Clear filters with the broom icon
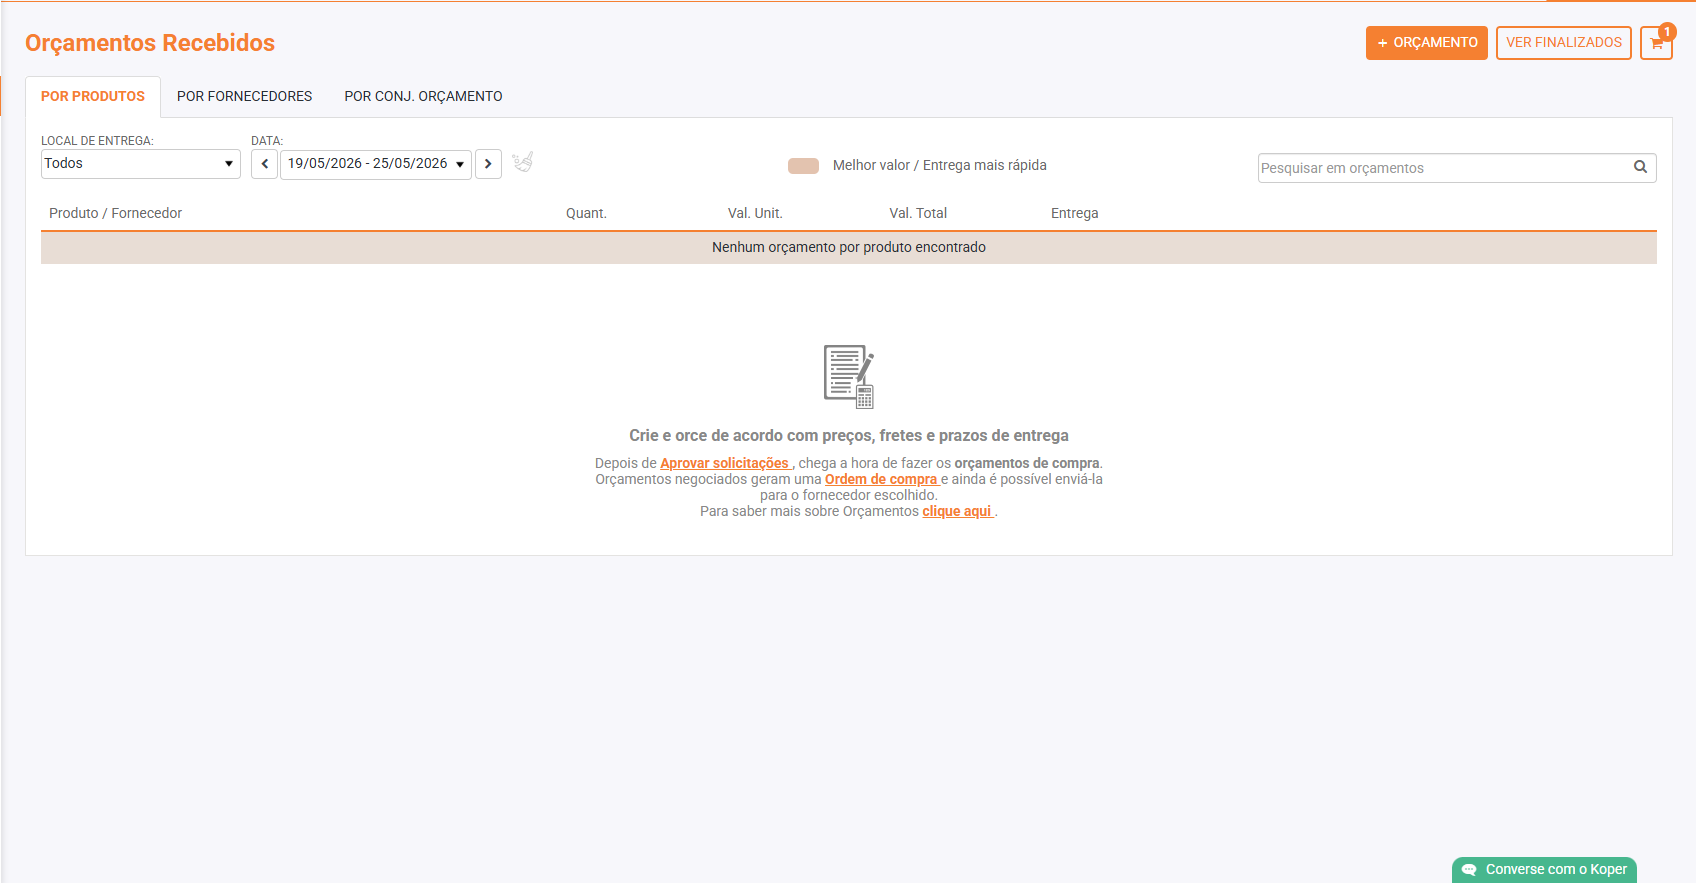 (523, 162)
